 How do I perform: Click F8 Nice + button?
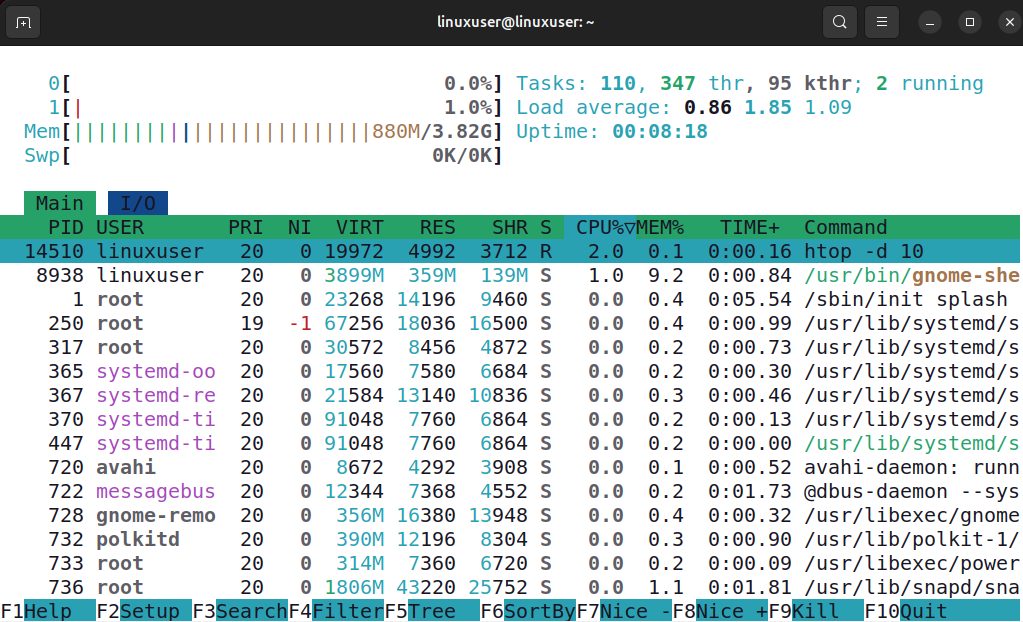(x=720, y=611)
